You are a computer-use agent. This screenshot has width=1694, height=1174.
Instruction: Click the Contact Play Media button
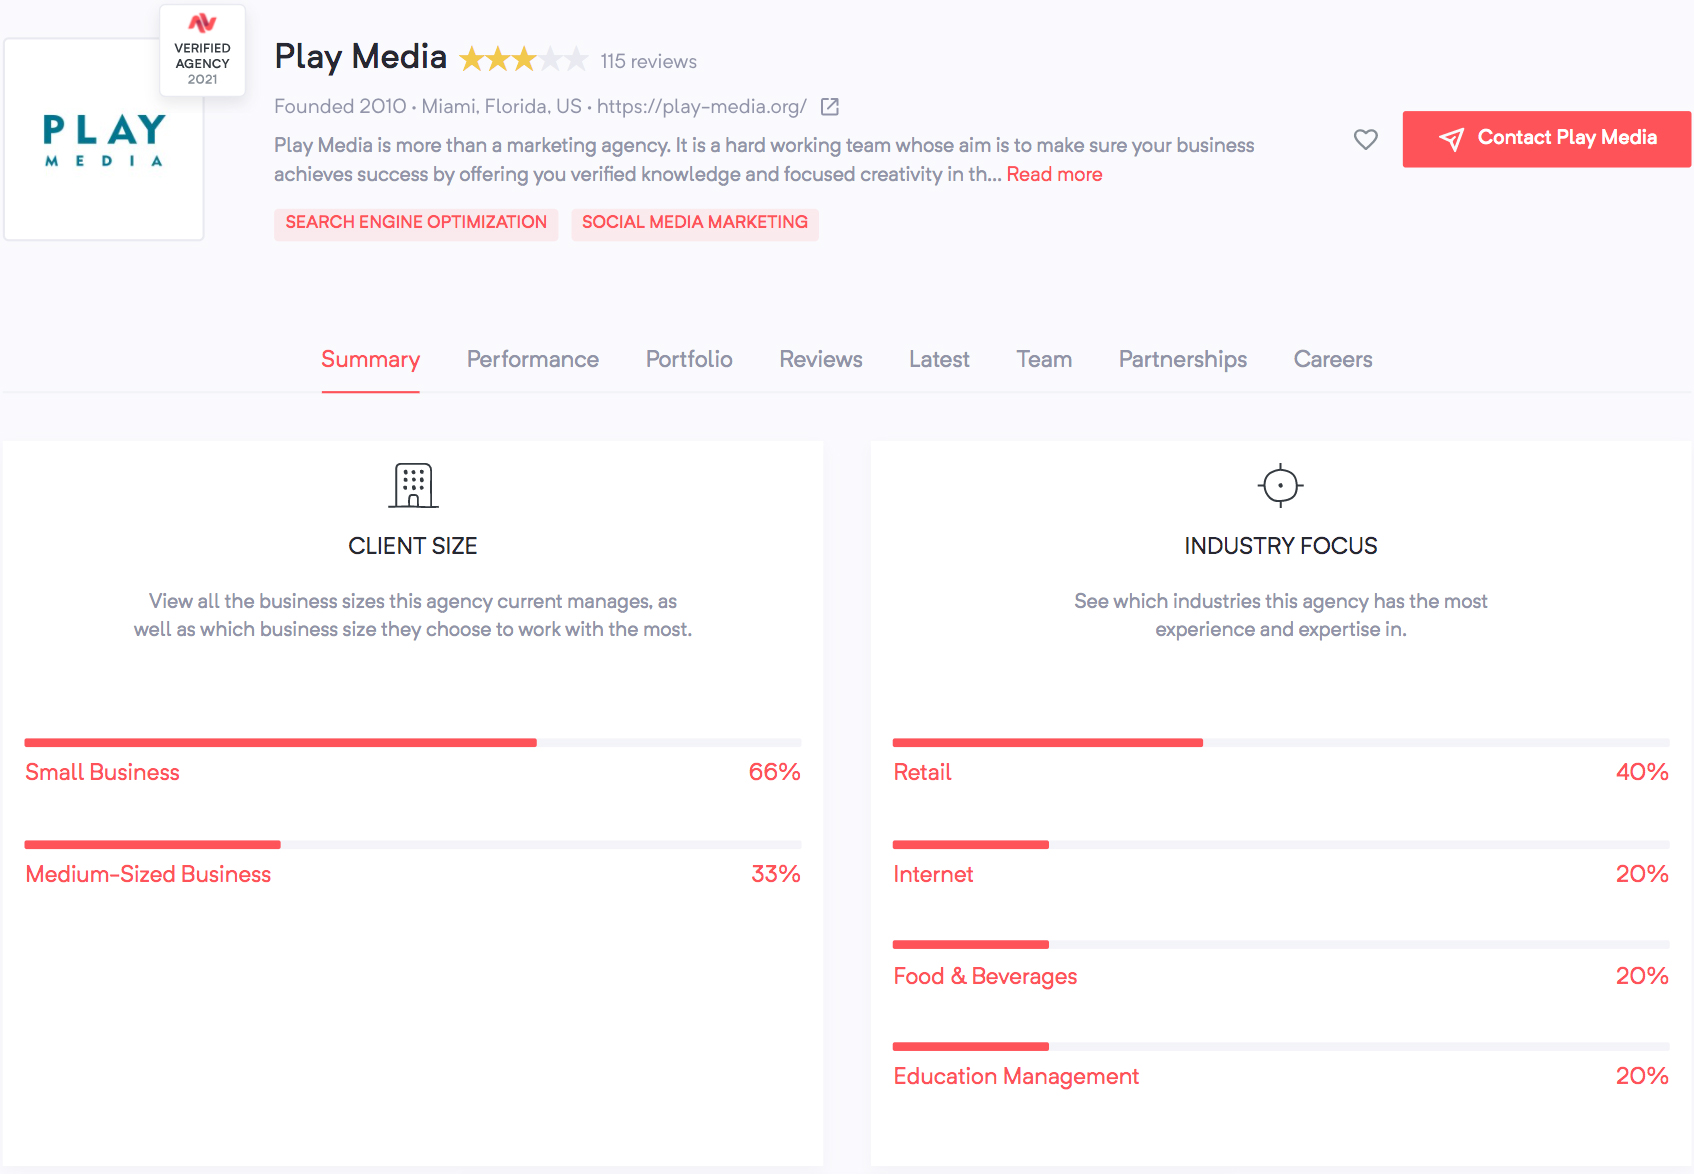[1546, 139]
